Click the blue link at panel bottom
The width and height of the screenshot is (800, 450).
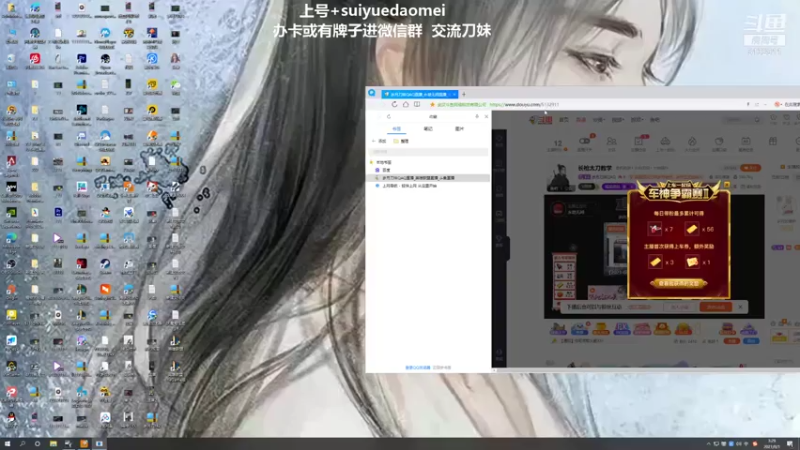[x=417, y=367]
